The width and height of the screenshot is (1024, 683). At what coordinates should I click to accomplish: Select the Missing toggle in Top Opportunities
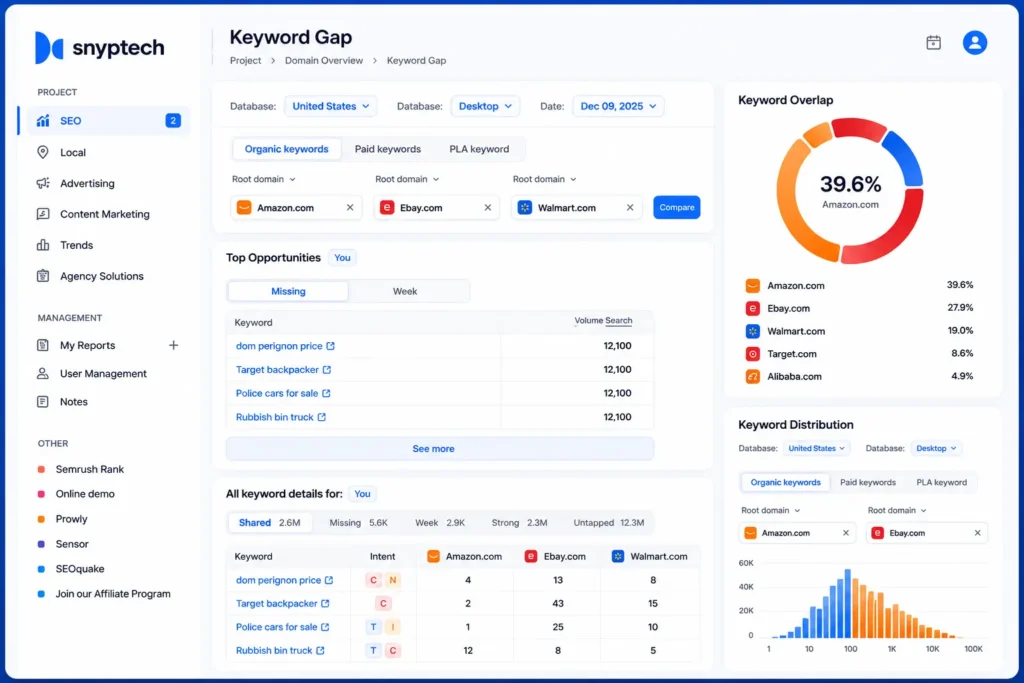coord(288,291)
